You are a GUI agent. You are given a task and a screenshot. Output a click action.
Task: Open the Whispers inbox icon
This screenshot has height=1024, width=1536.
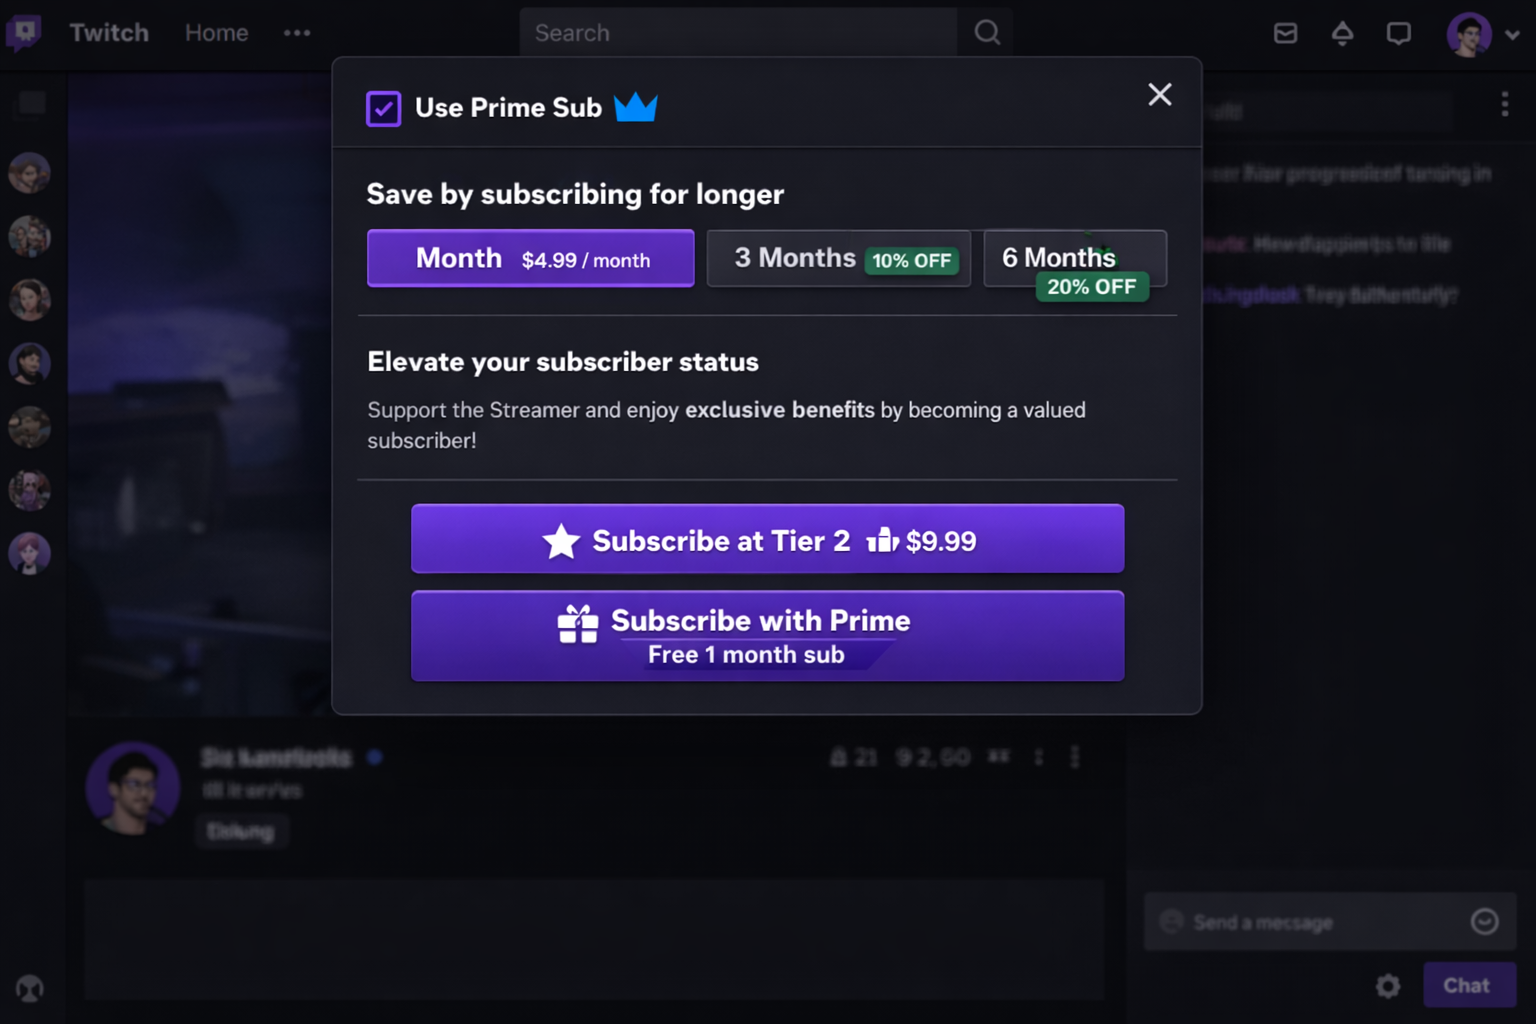[x=1284, y=33]
